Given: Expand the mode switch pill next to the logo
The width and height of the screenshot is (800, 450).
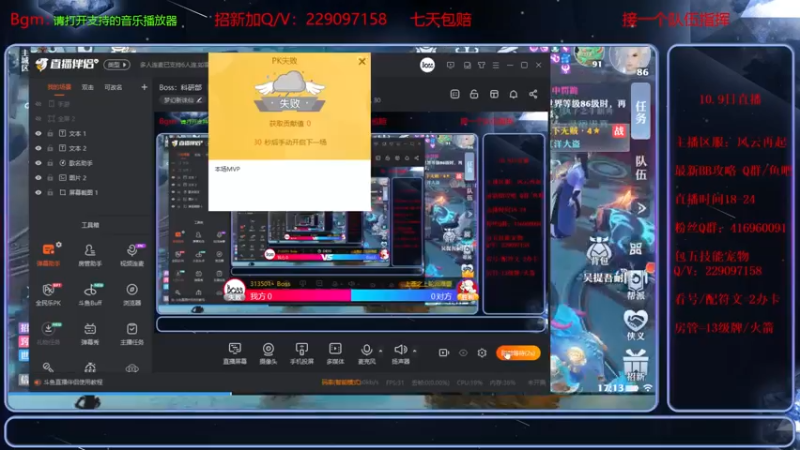Looking at the screenshot, I should click(x=117, y=65).
